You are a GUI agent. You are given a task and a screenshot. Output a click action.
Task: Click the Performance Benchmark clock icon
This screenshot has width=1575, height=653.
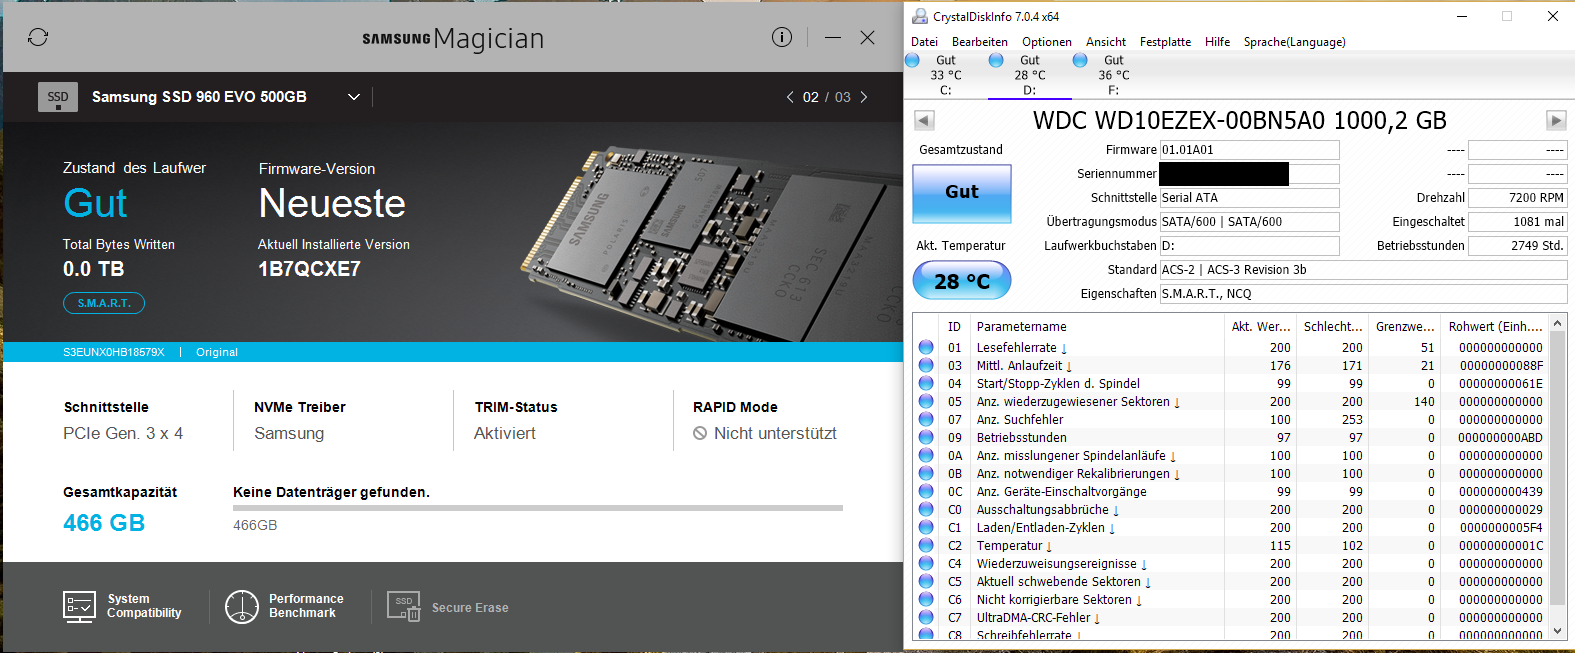click(x=242, y=606)
